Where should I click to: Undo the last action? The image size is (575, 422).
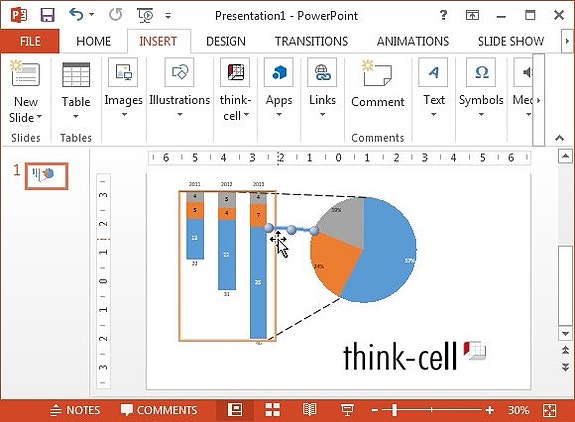[76, 15]
